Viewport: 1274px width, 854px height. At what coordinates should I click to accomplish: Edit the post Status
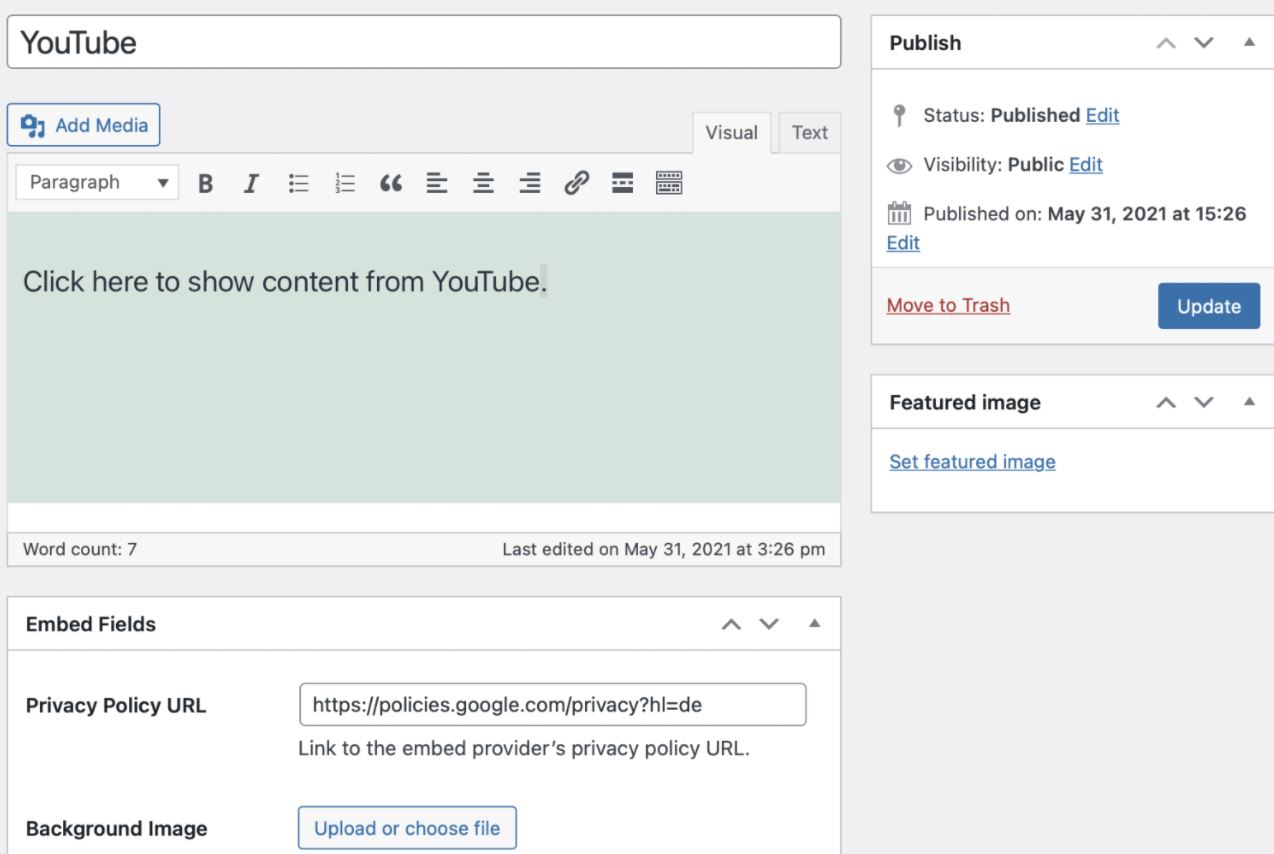pyautogui.click(x=1102, y=115)
